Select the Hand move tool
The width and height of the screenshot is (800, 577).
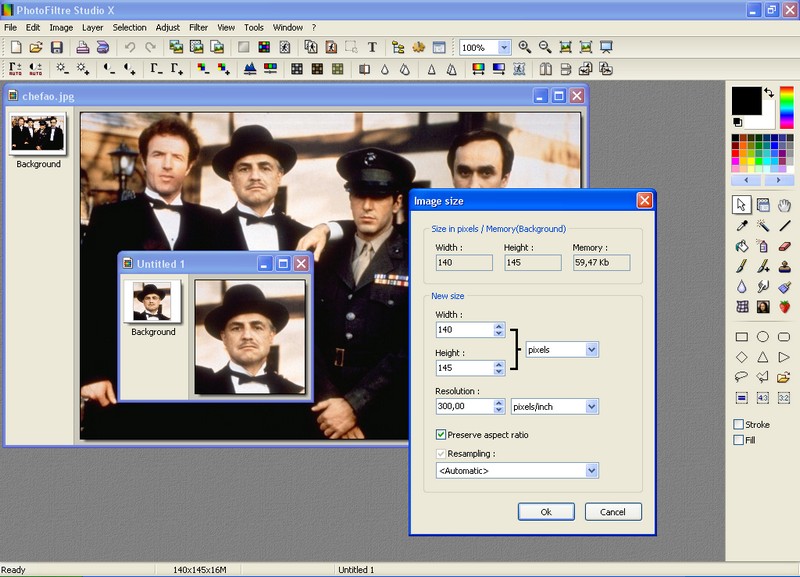(784, 205)
